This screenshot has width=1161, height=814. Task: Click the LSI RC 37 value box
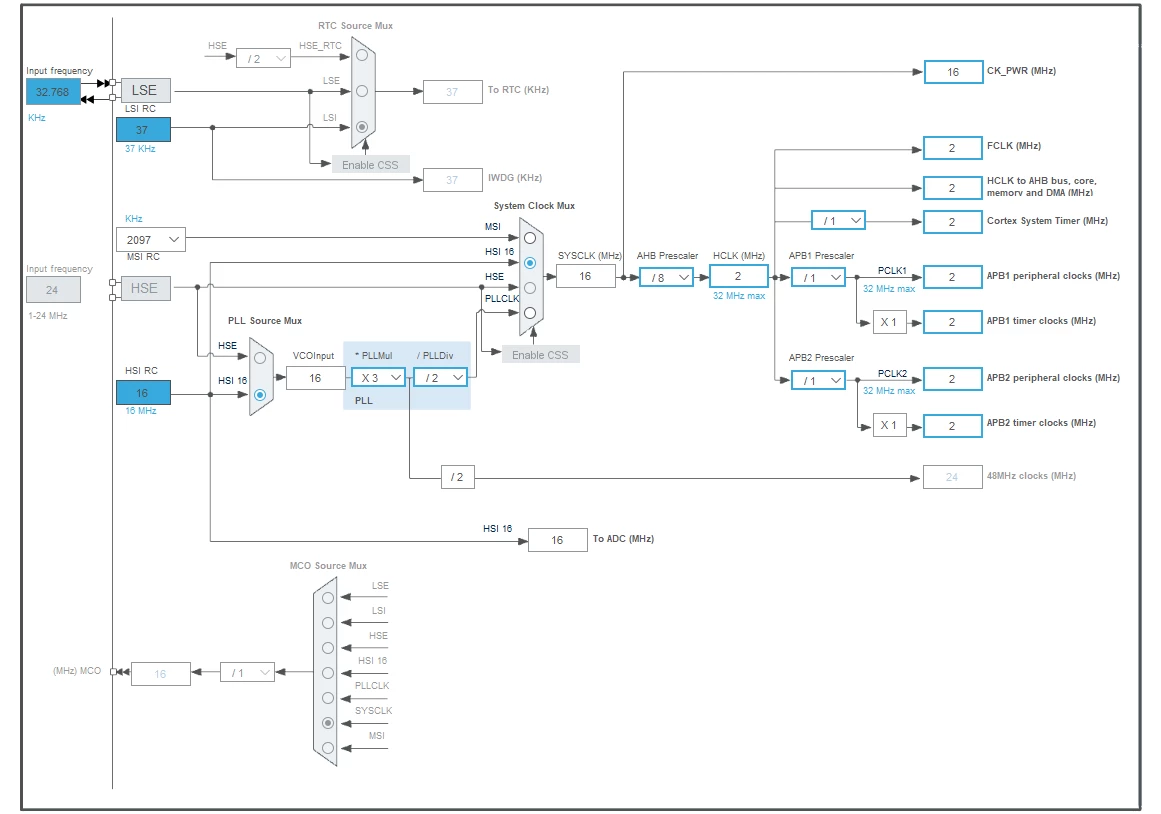pos(144,130)
